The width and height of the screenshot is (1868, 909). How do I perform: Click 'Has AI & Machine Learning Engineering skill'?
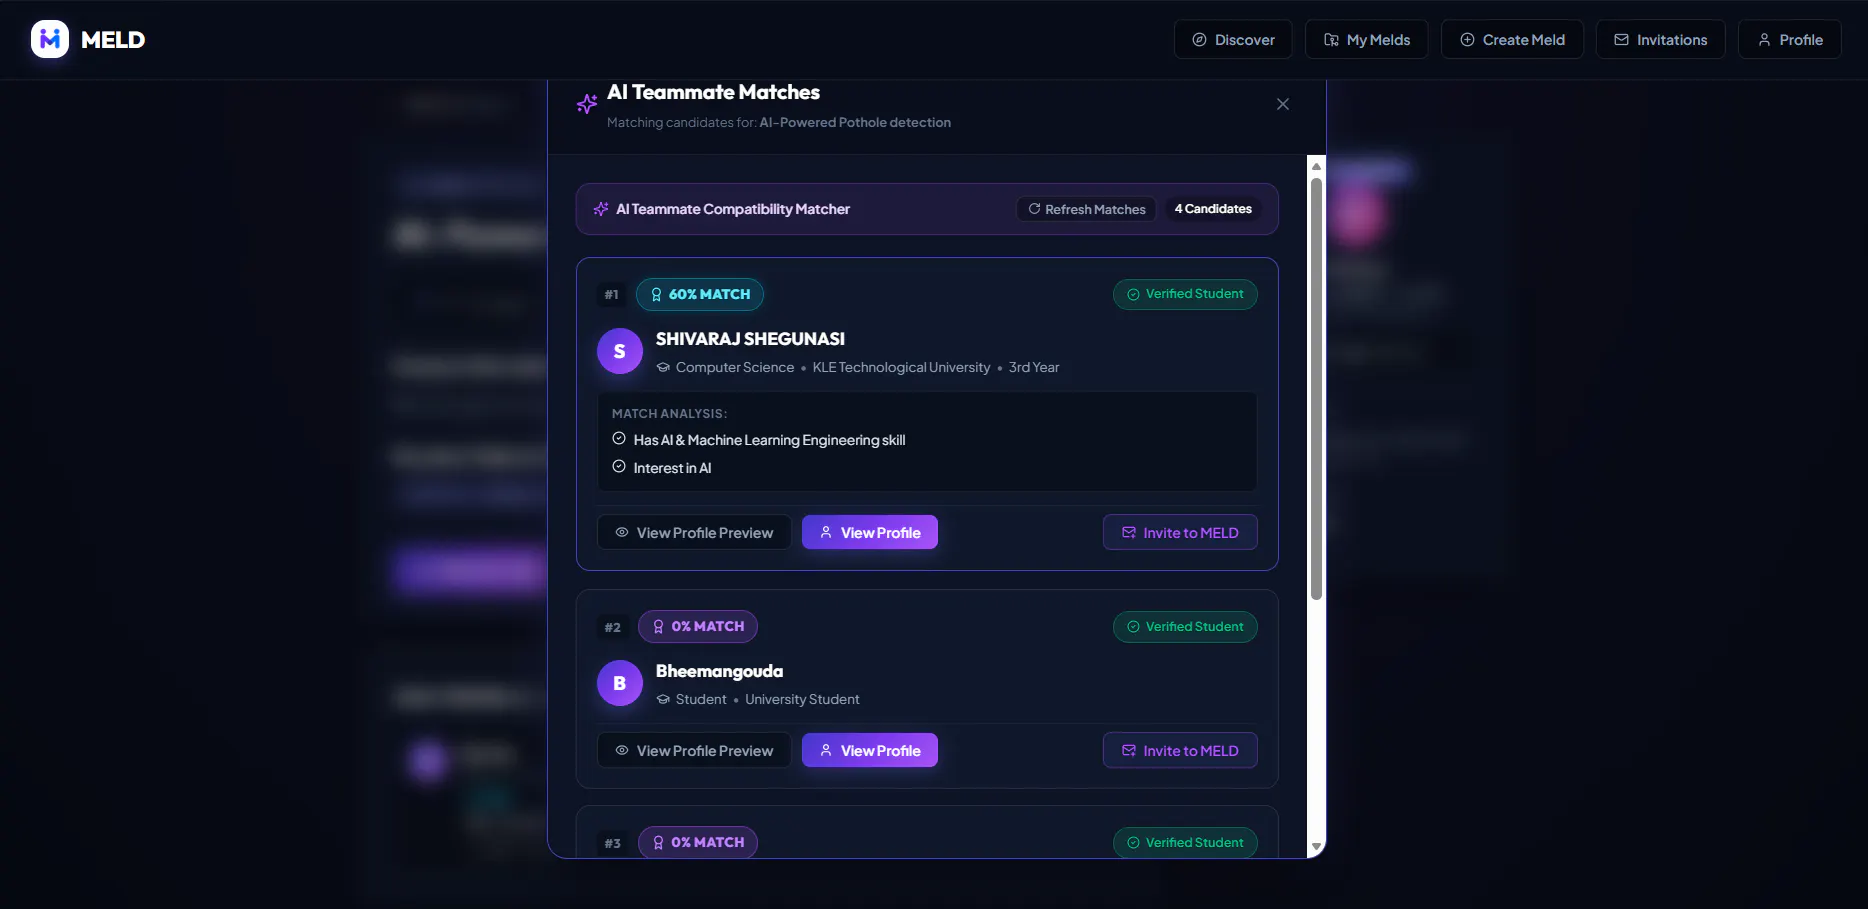769,440
